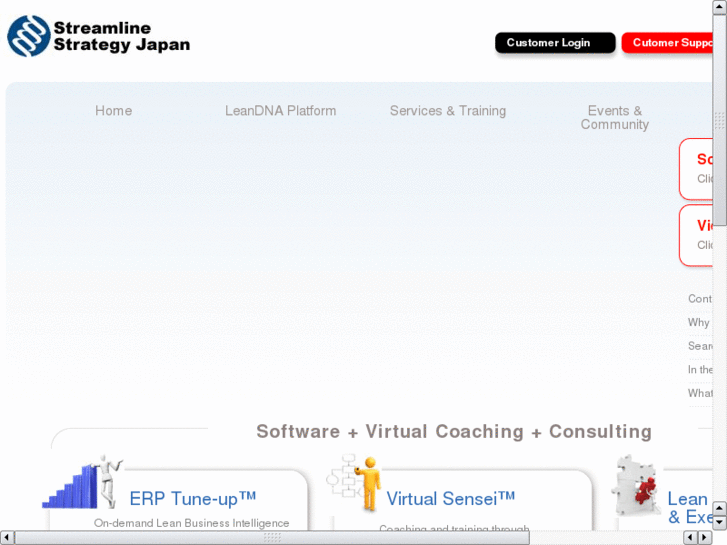The image size is (727, 545).
Task: Open the 'What' sidebar link
Action: pos(700,393)
